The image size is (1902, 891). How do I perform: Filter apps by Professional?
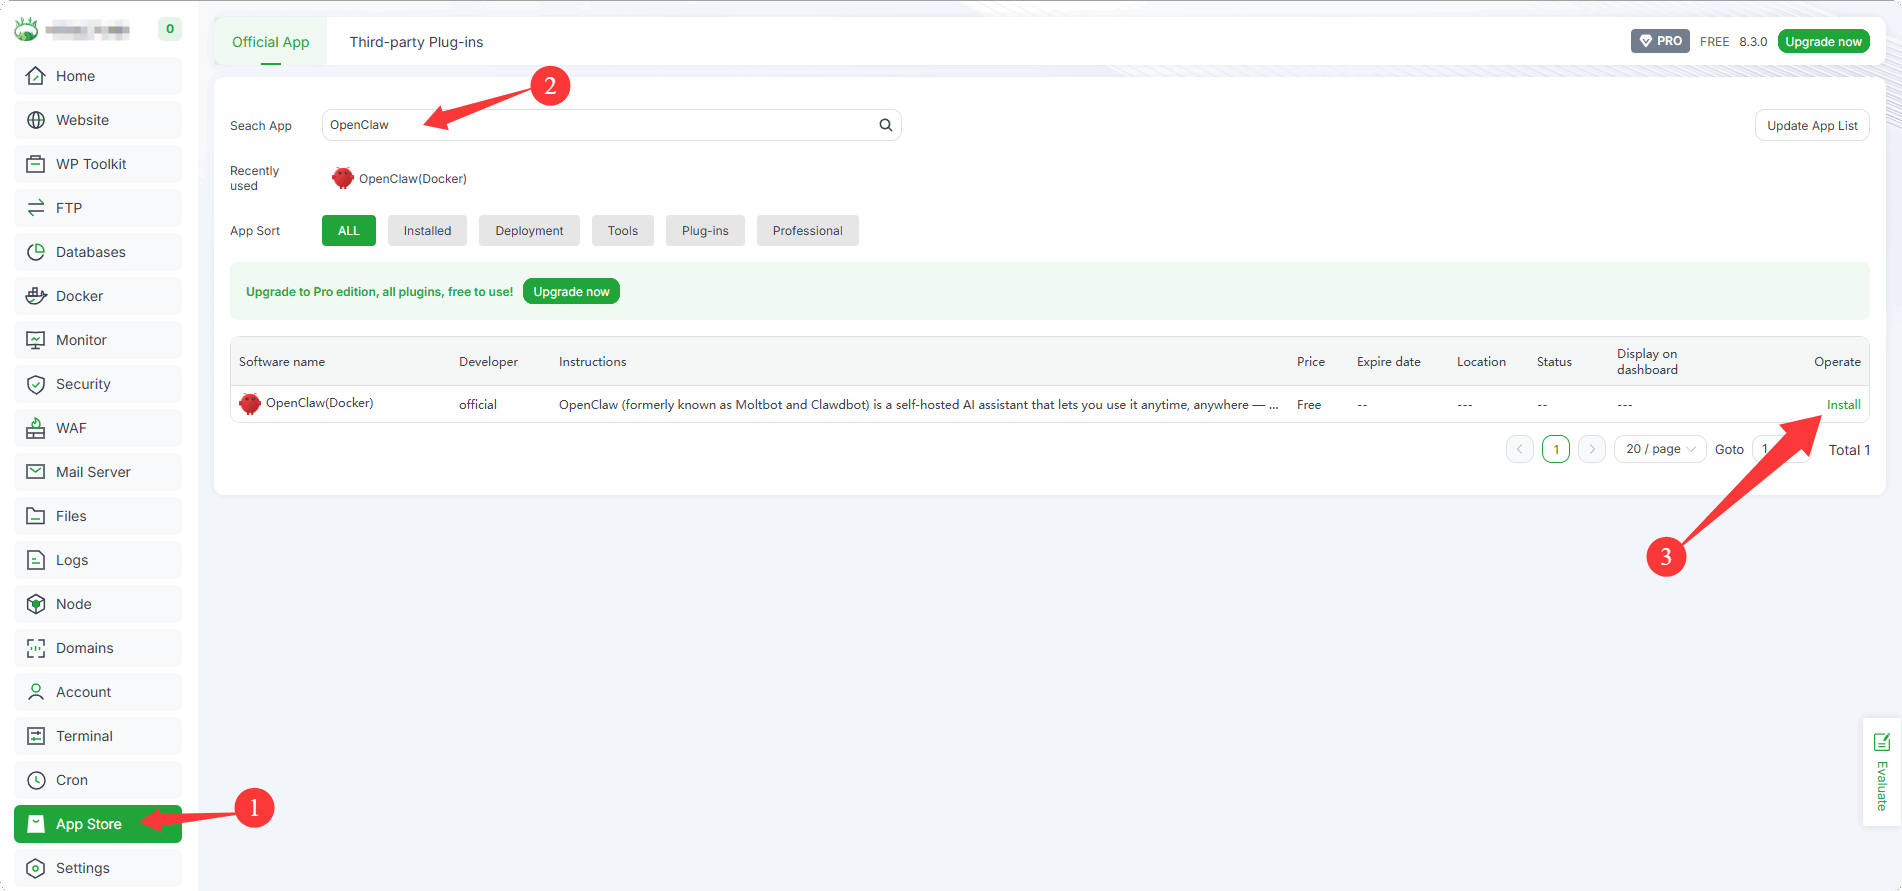[808, 231]
